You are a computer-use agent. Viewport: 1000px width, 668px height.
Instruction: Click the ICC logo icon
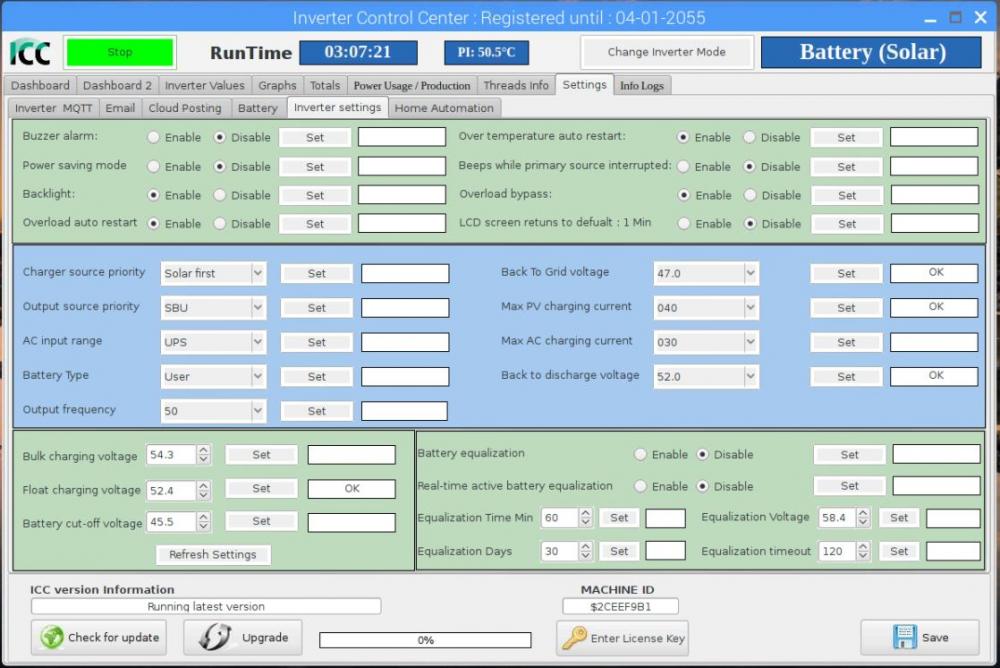coord(29,52)
